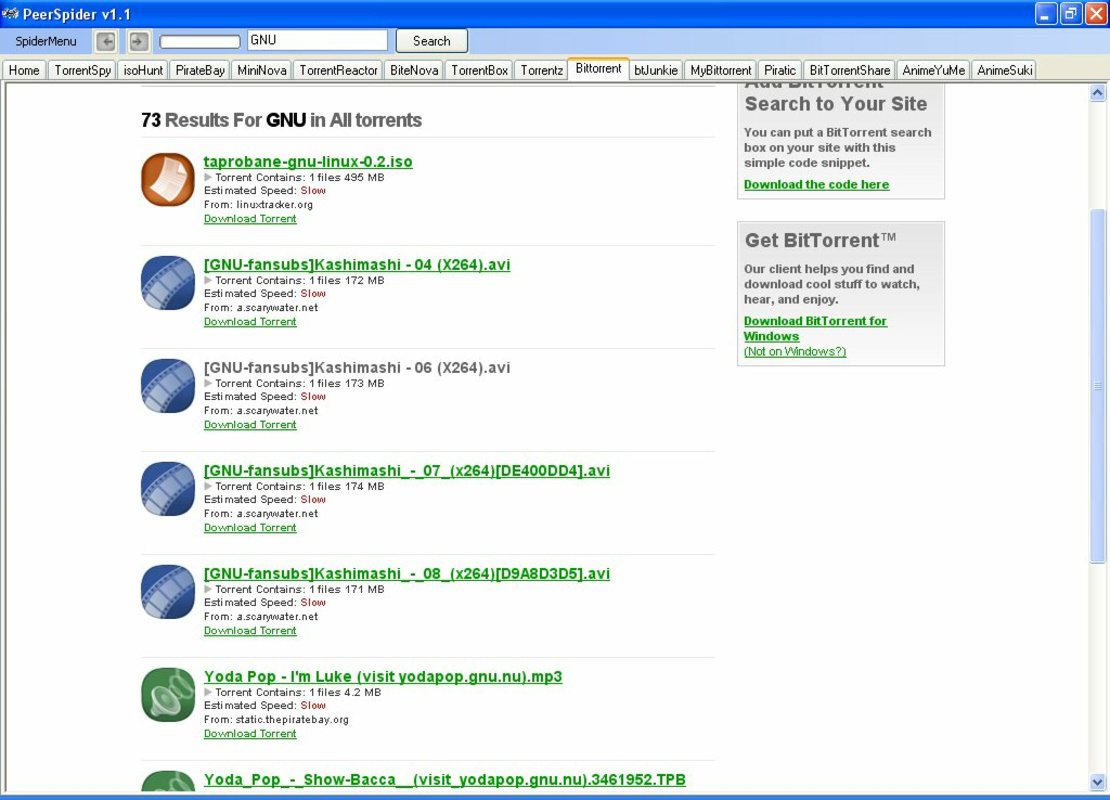Click the '73 Results For GNU' heading text

click(281, 120)
